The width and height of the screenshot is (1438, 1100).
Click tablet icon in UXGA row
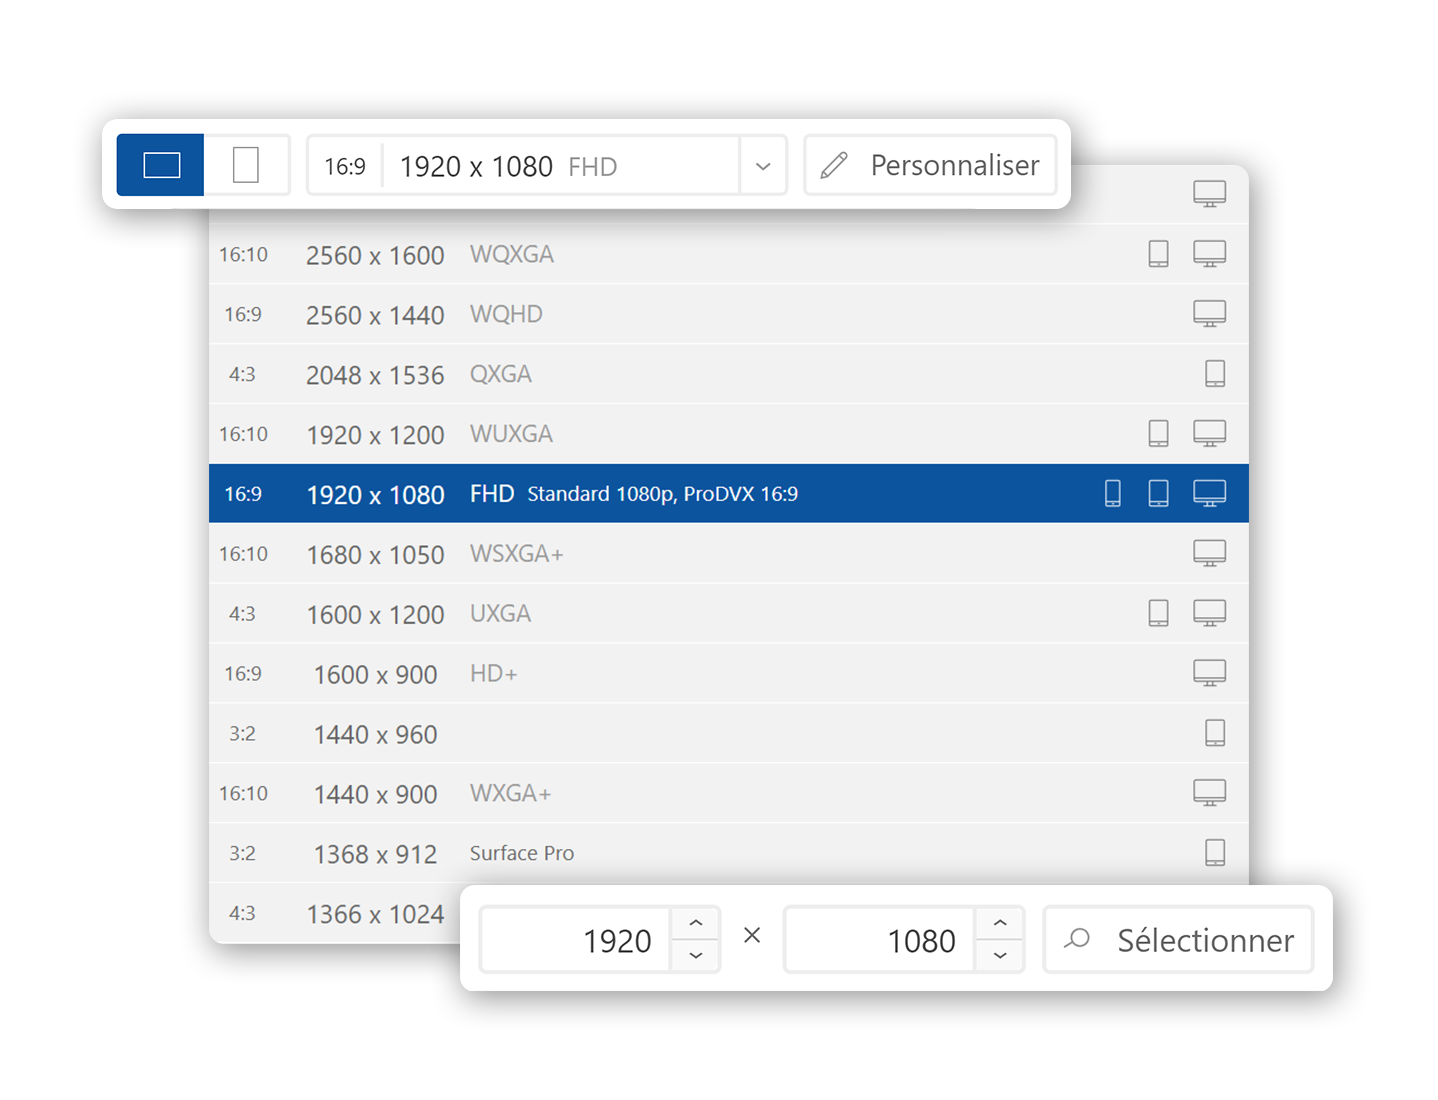tap(1158, 613)
